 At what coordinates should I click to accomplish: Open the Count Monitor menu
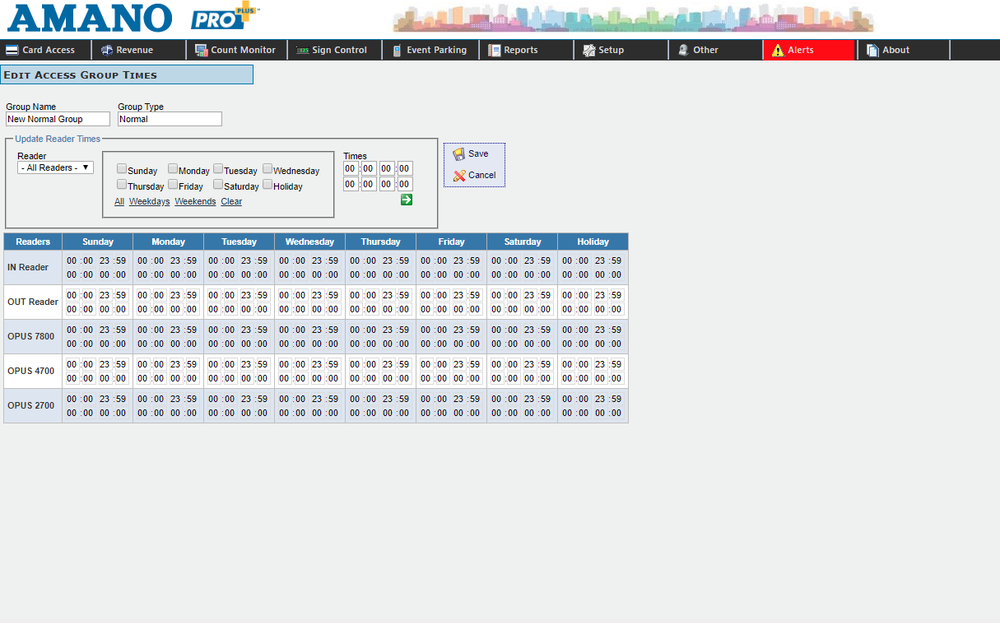point(237,50)
